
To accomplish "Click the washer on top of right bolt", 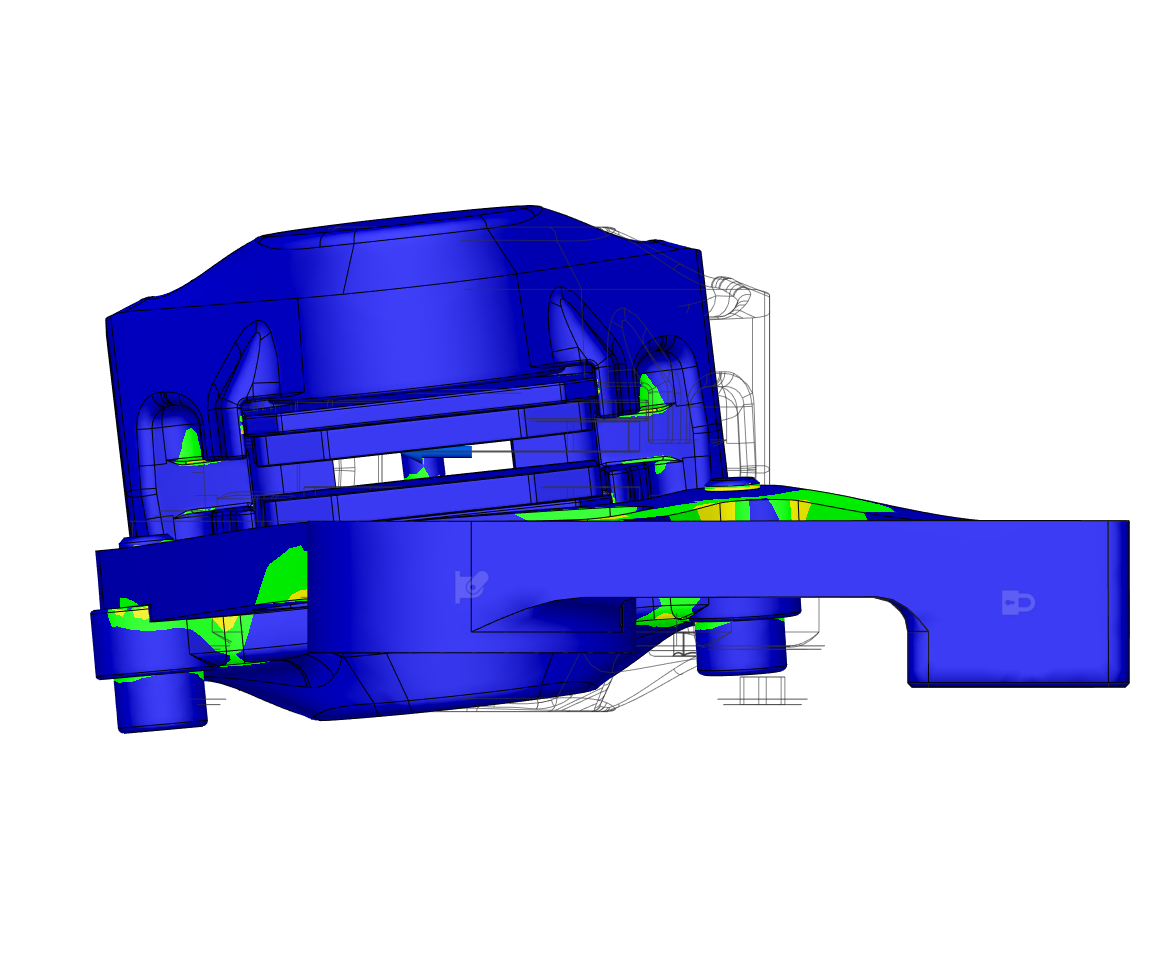I will click(x=730, y=483).
